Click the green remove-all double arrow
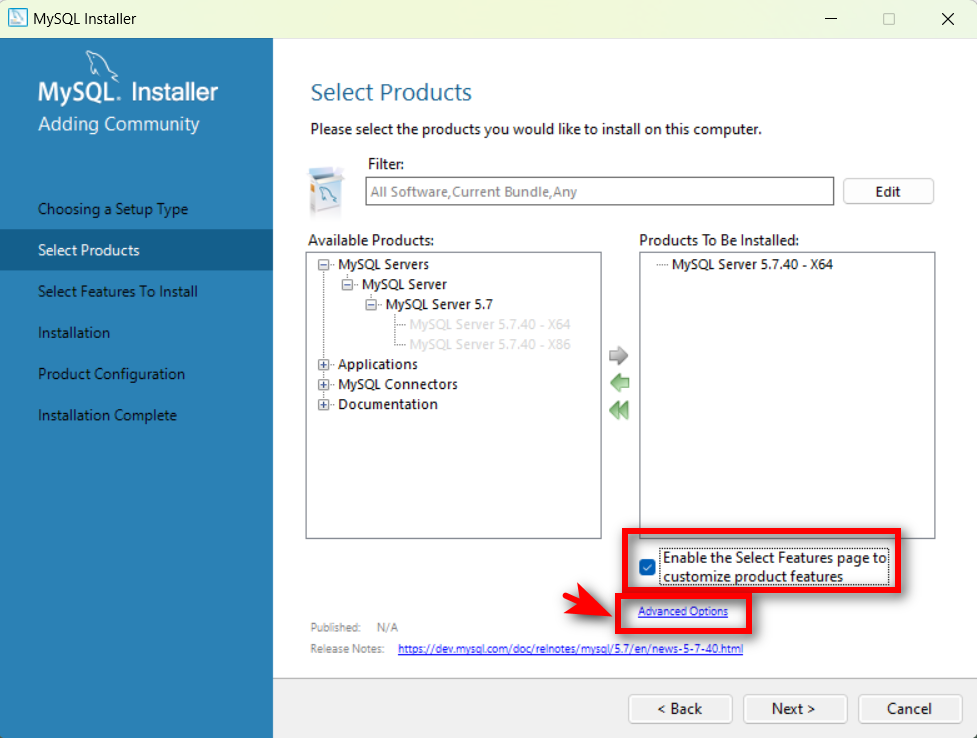Screen dimensions: 977x738 [x=619, y=410]
